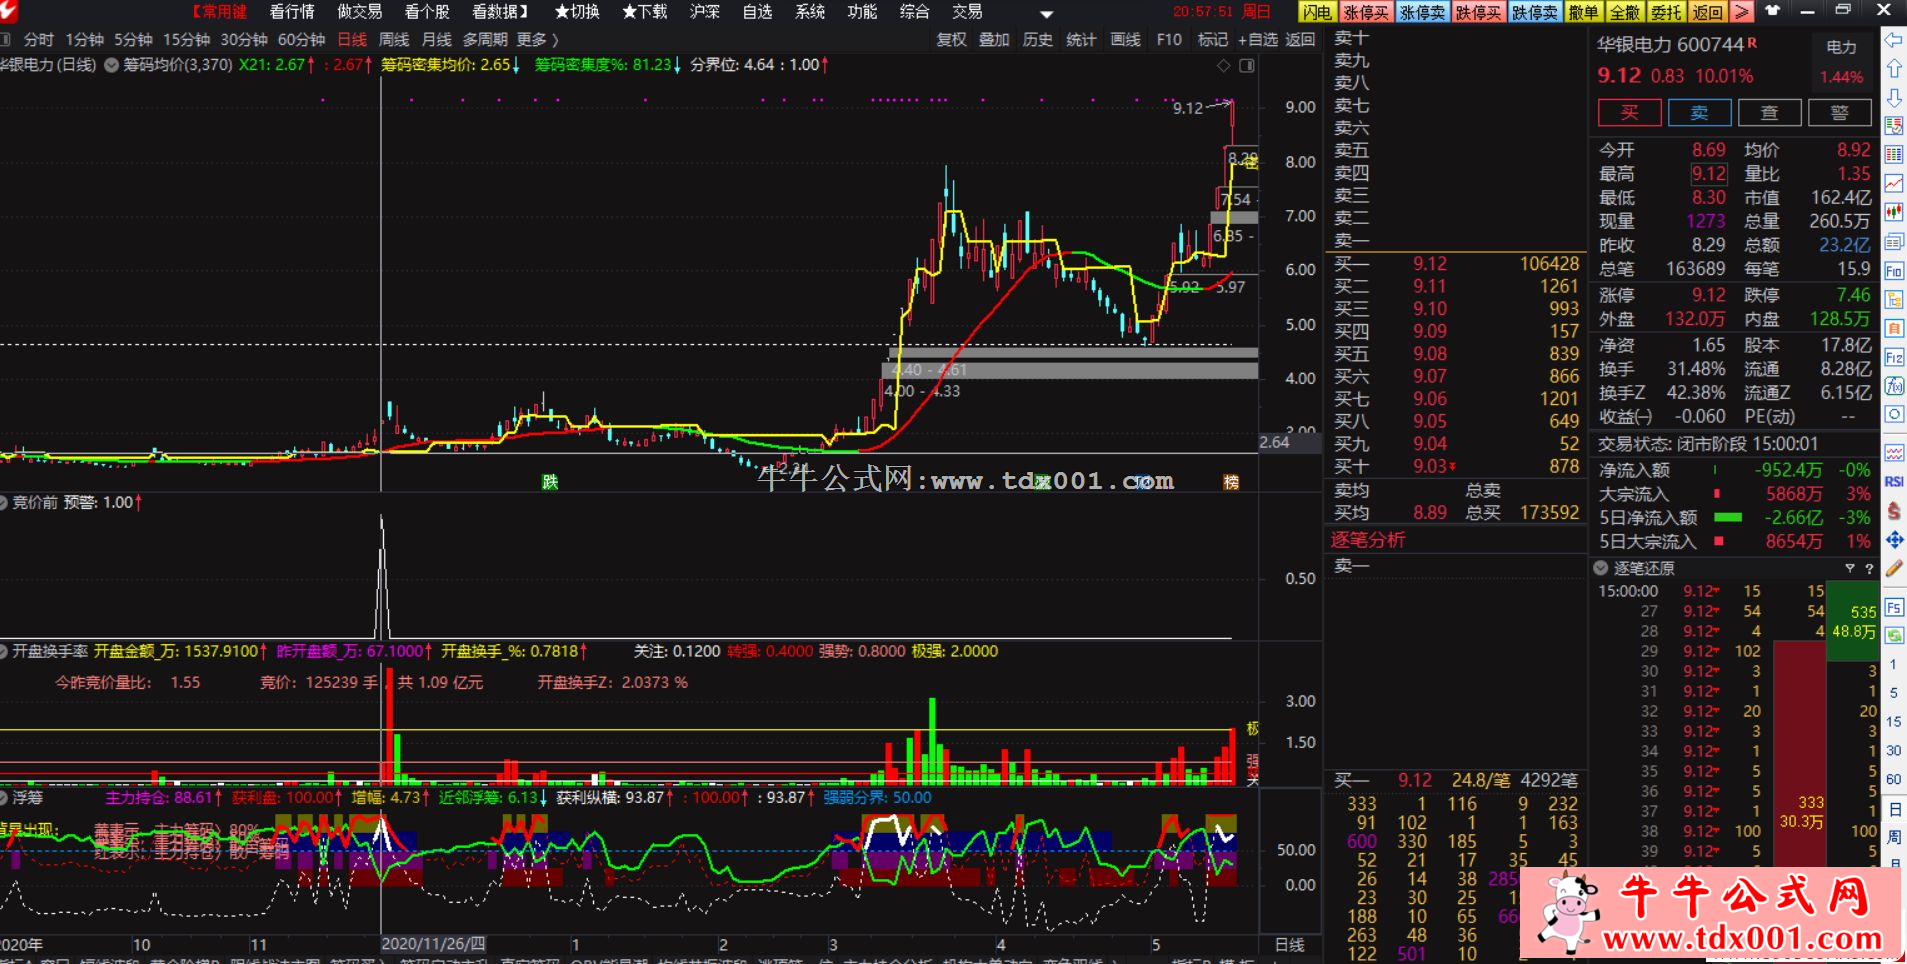Click the 复权 adjustment toolbar button

pos(951,40)
